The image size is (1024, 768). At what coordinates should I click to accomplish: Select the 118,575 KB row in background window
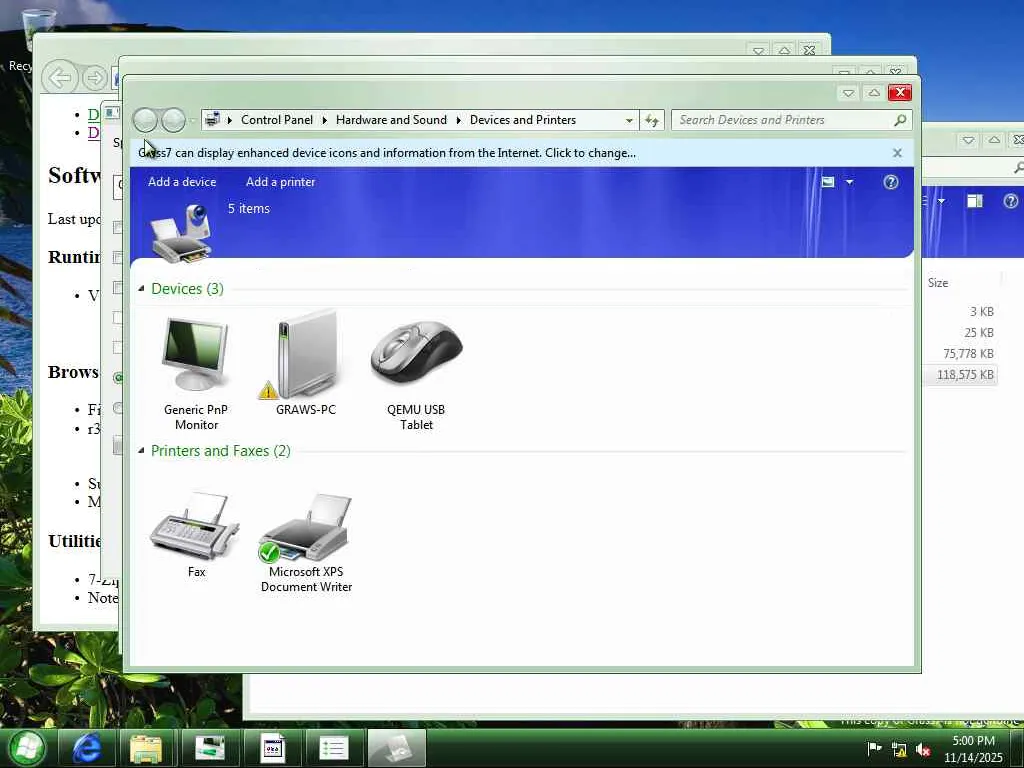[960, 375]
